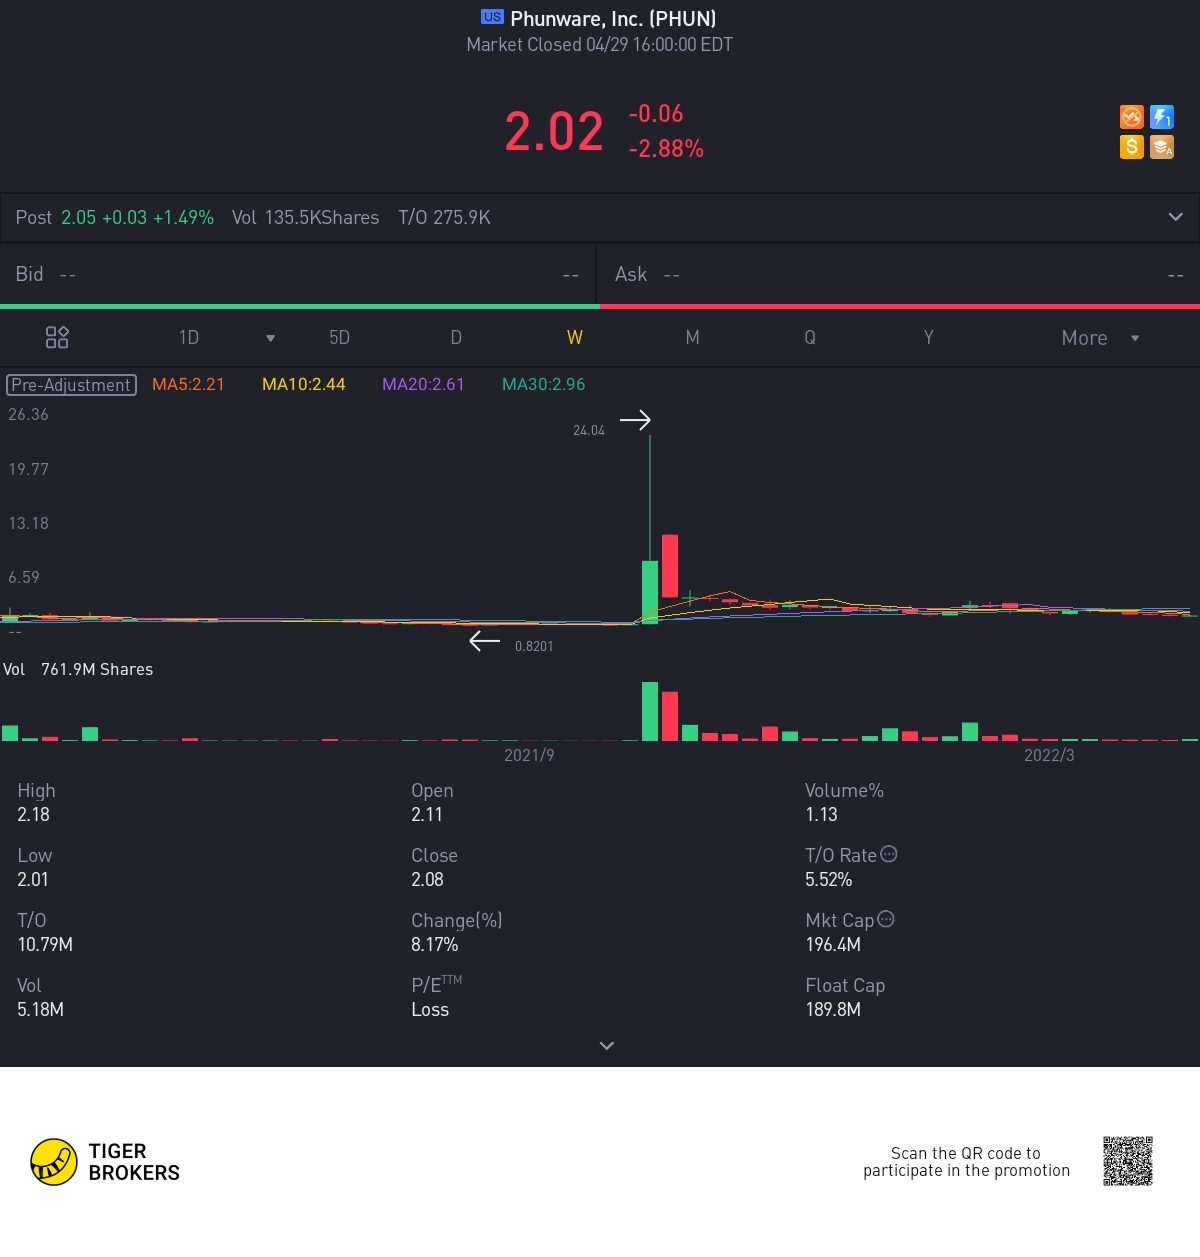The height and width of the screenshot is (1257, 1200).
Task: Click the Vol value 5.18M
Action: coord(40,1009)
